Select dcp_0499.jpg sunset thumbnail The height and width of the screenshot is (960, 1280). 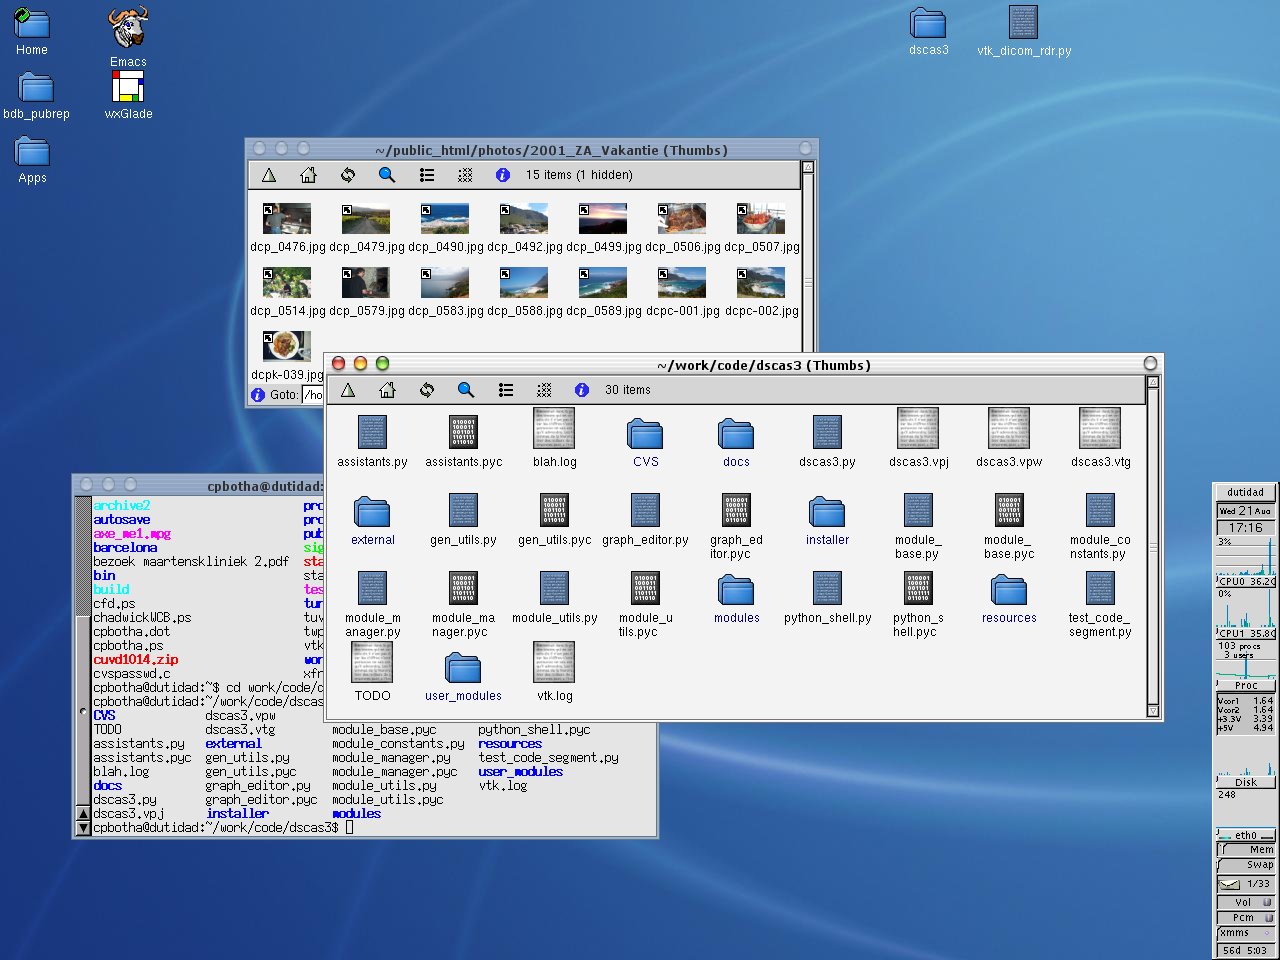pos(603,218)
